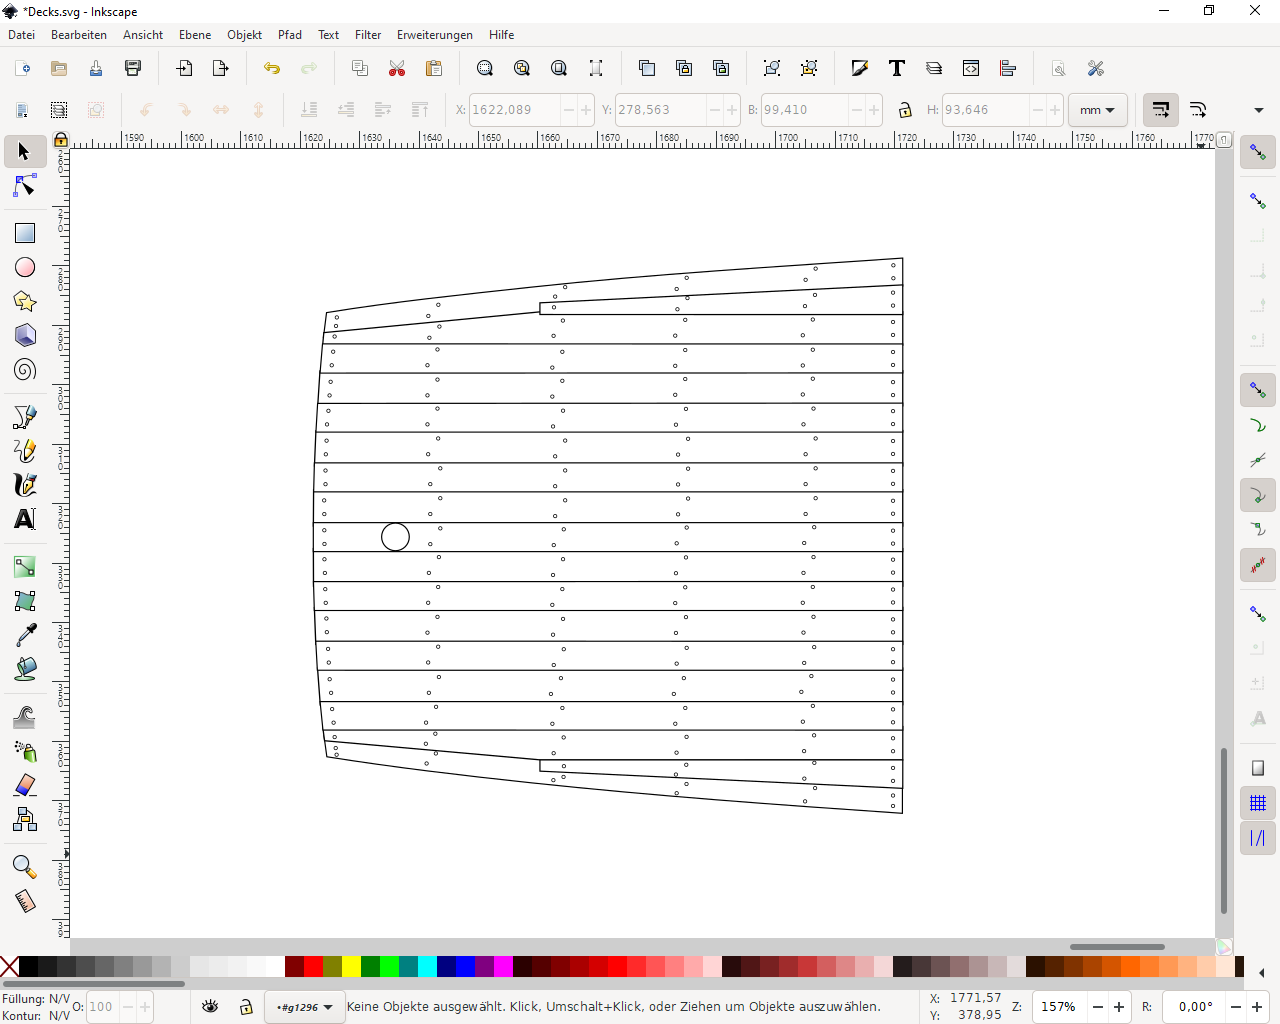Undo the last action
The image size is (1280, 1024).
[x=272, y=68]
